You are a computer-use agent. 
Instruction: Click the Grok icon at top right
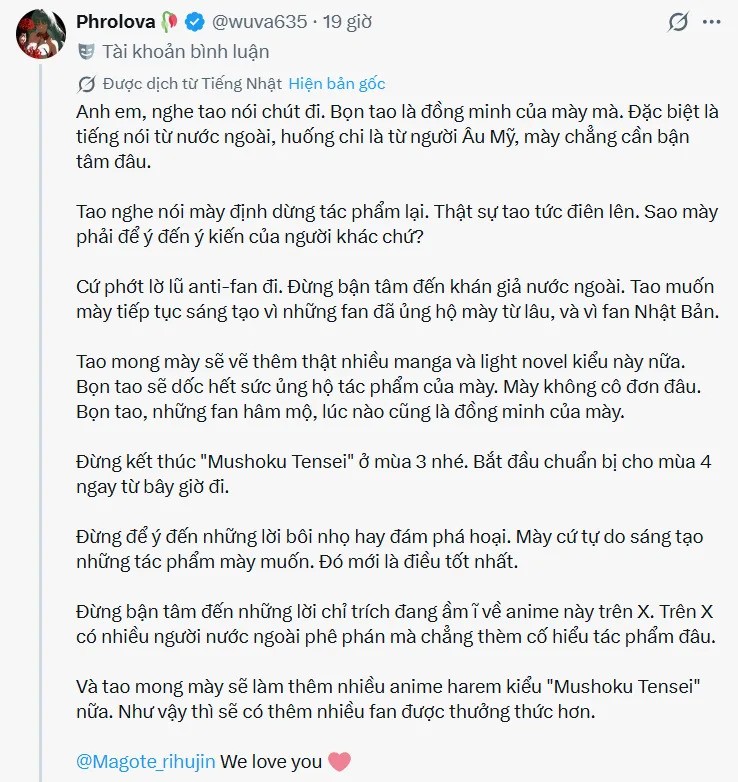(x=678, y=22)
